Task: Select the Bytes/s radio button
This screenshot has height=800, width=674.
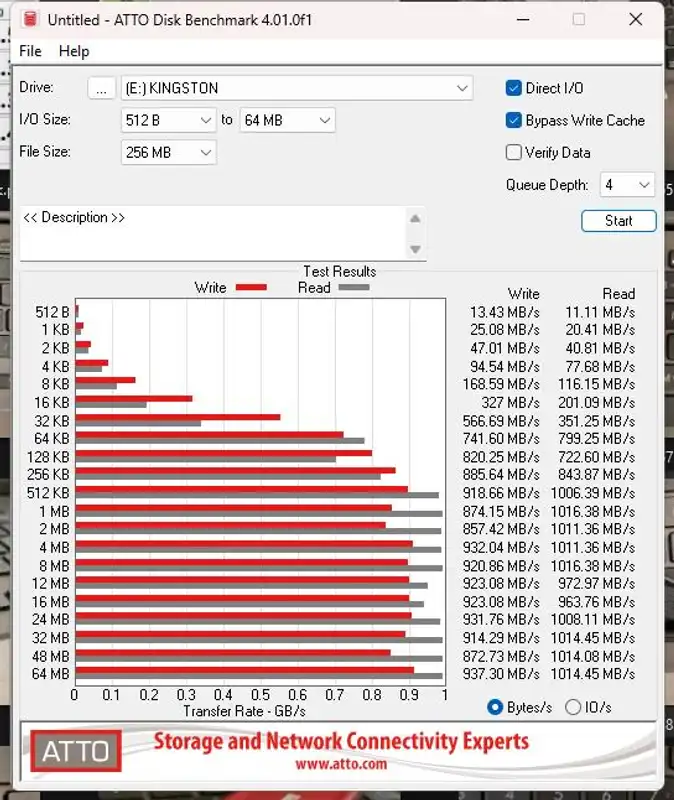Action: tap(494, 707)
